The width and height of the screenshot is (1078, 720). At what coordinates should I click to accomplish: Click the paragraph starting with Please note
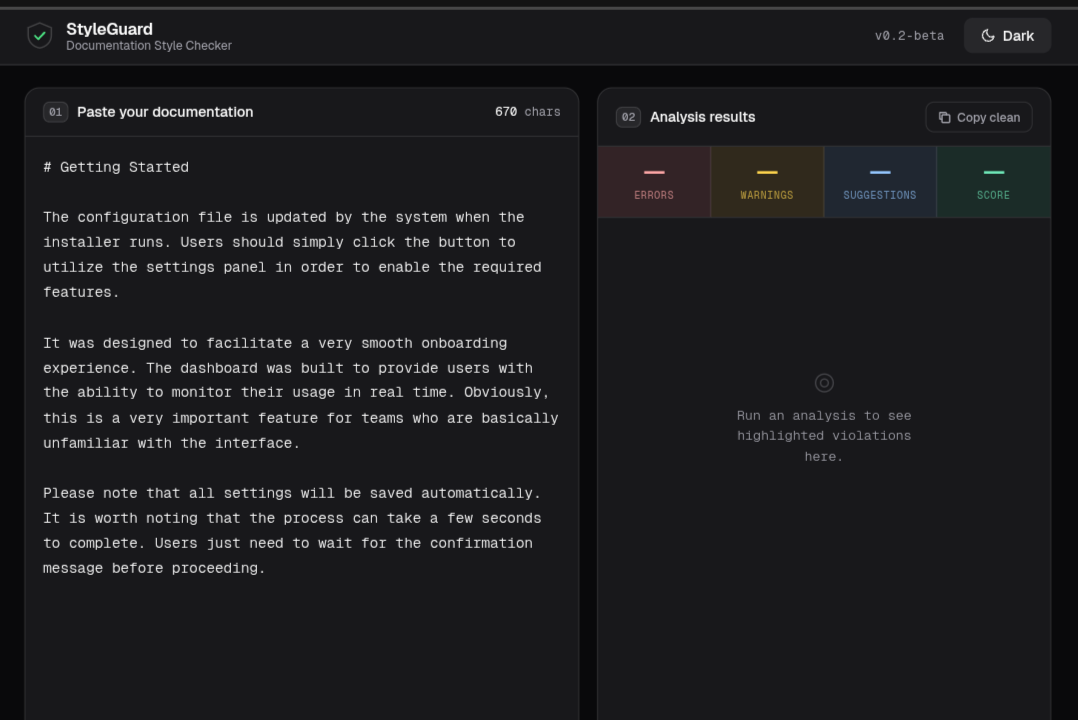click(x=292, y=530)
